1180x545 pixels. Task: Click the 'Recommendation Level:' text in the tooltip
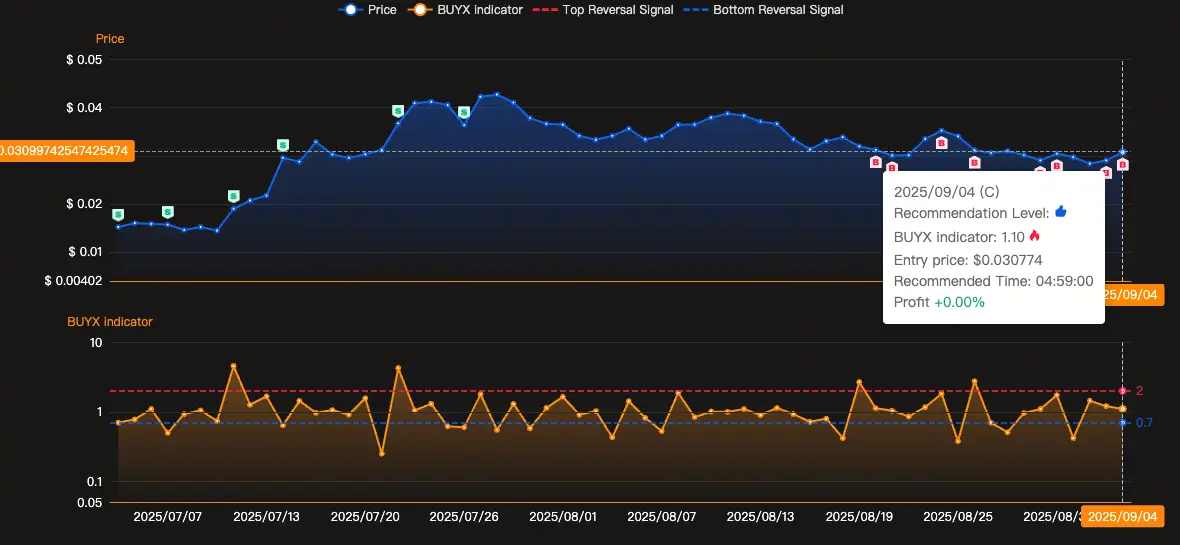point(972,213)
